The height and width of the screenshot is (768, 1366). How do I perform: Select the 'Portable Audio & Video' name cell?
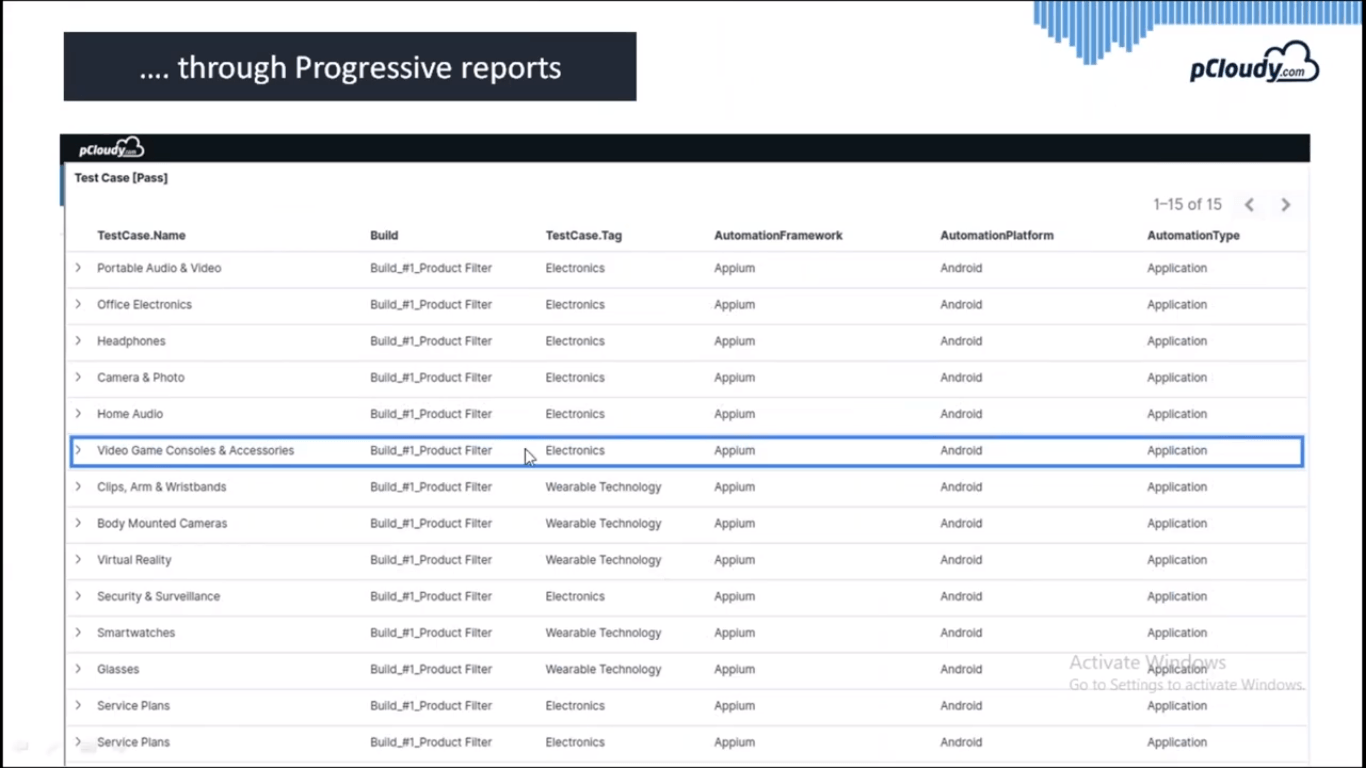pos(159,268)
